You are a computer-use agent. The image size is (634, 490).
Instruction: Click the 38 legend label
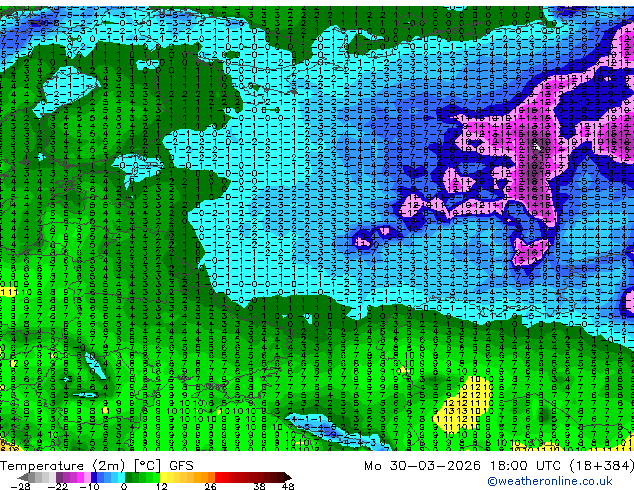click(x=259, y=486)
